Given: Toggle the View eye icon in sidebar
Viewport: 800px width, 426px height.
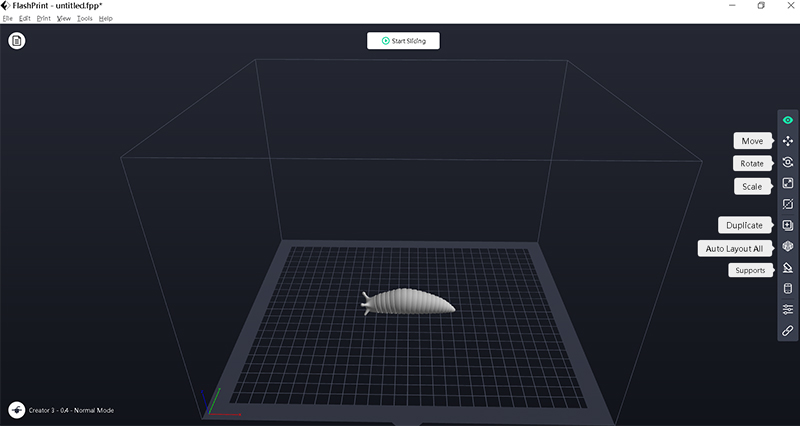Looking at the screenshot, I should [x=788, y=120].
